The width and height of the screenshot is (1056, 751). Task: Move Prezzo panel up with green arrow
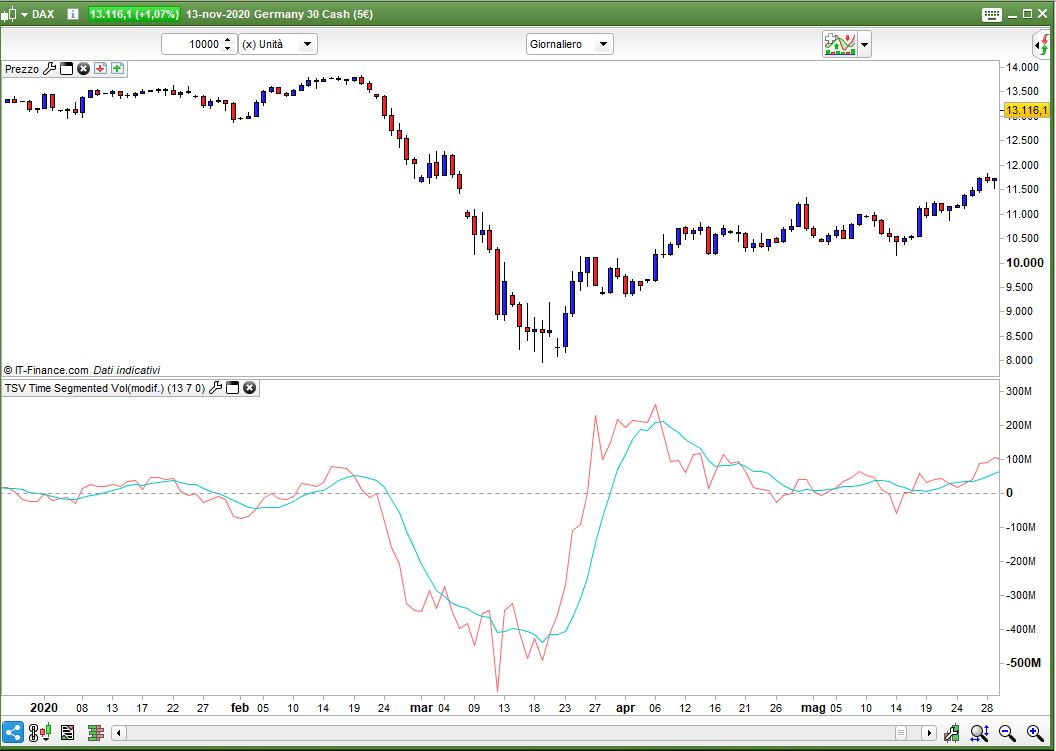pos(117,69)
